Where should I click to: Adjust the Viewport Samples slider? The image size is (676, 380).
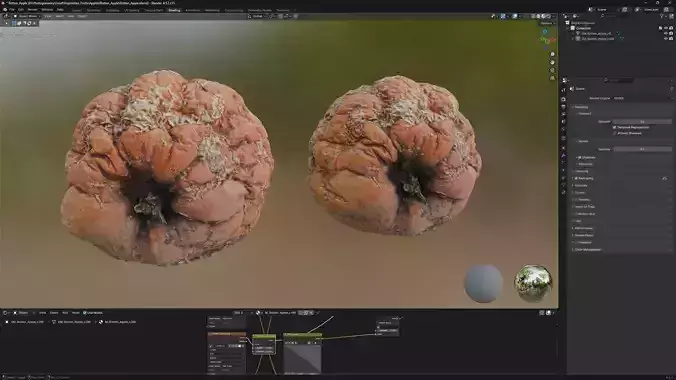coord(642,122)
